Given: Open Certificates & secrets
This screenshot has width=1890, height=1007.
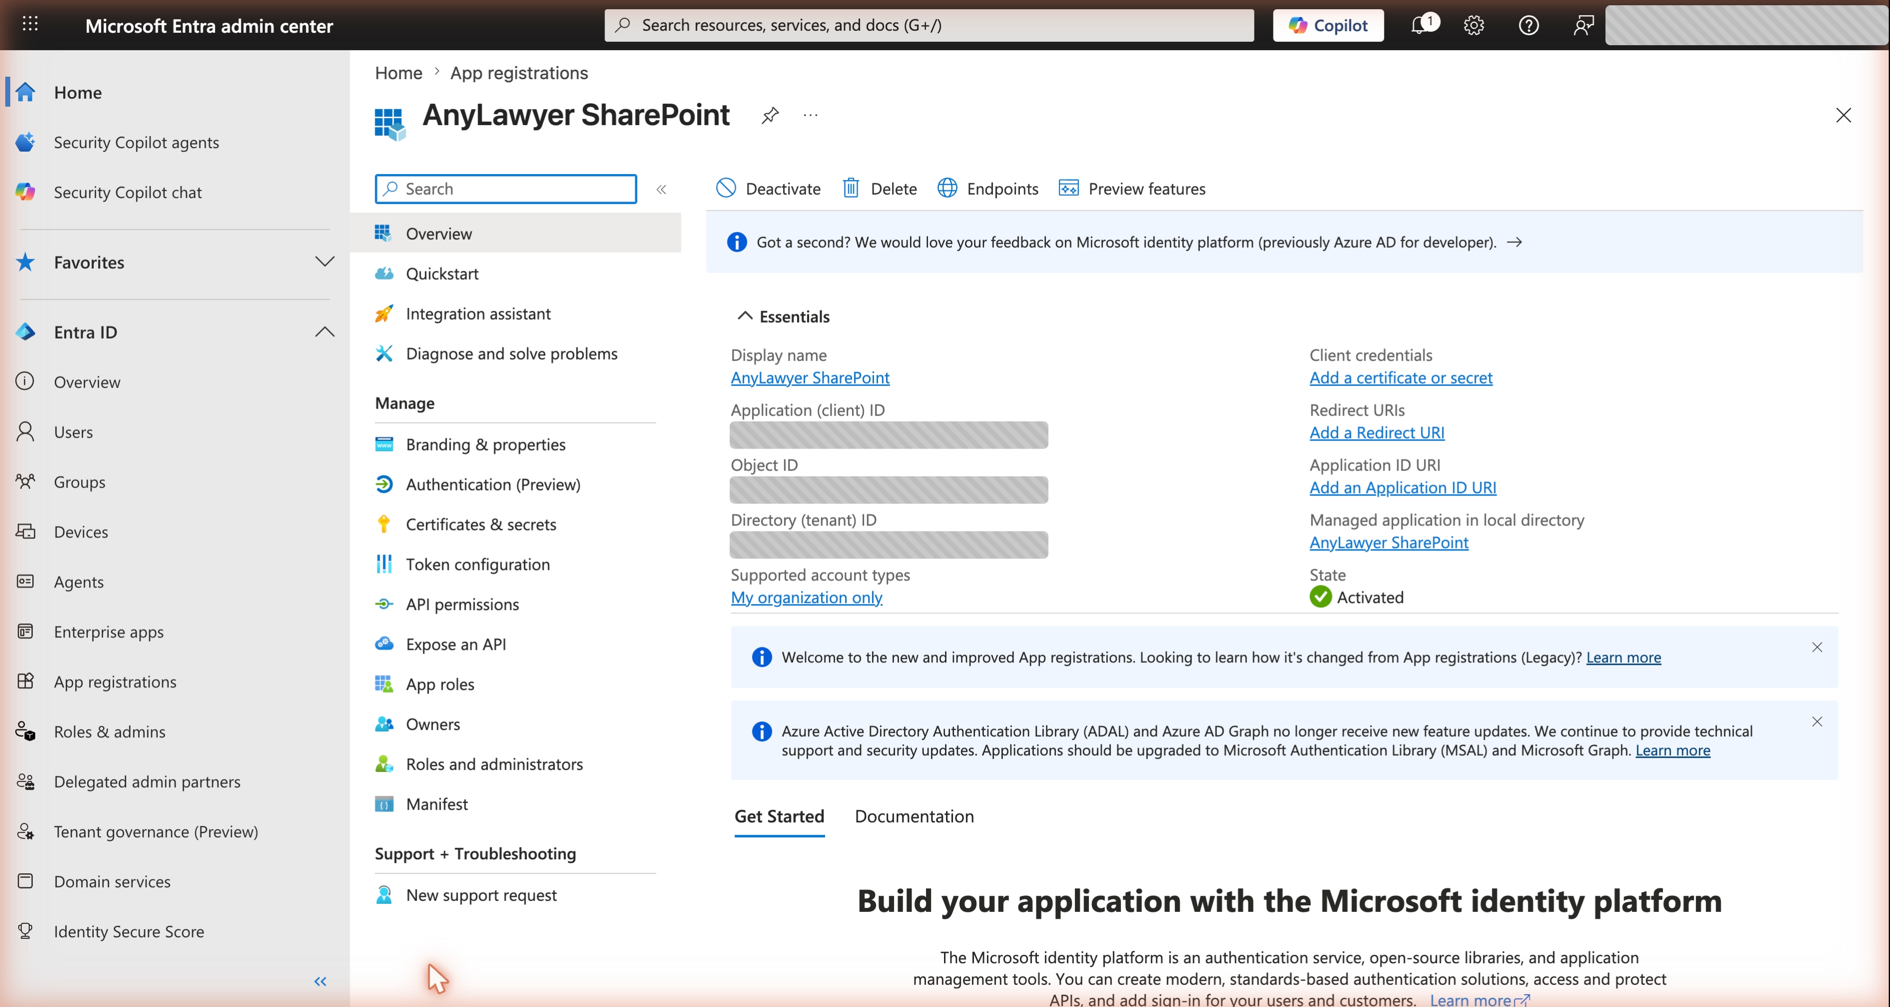Looking at the screenshot, I should 481,525.
